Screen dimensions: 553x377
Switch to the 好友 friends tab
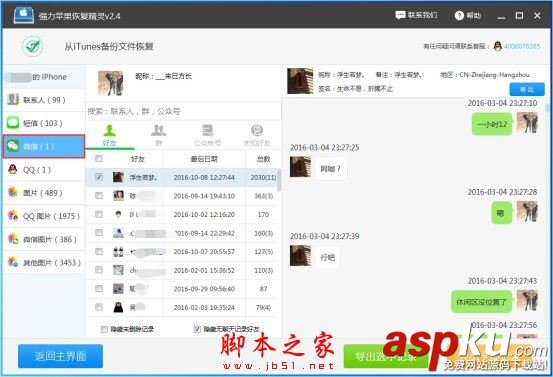coord(110,135)
